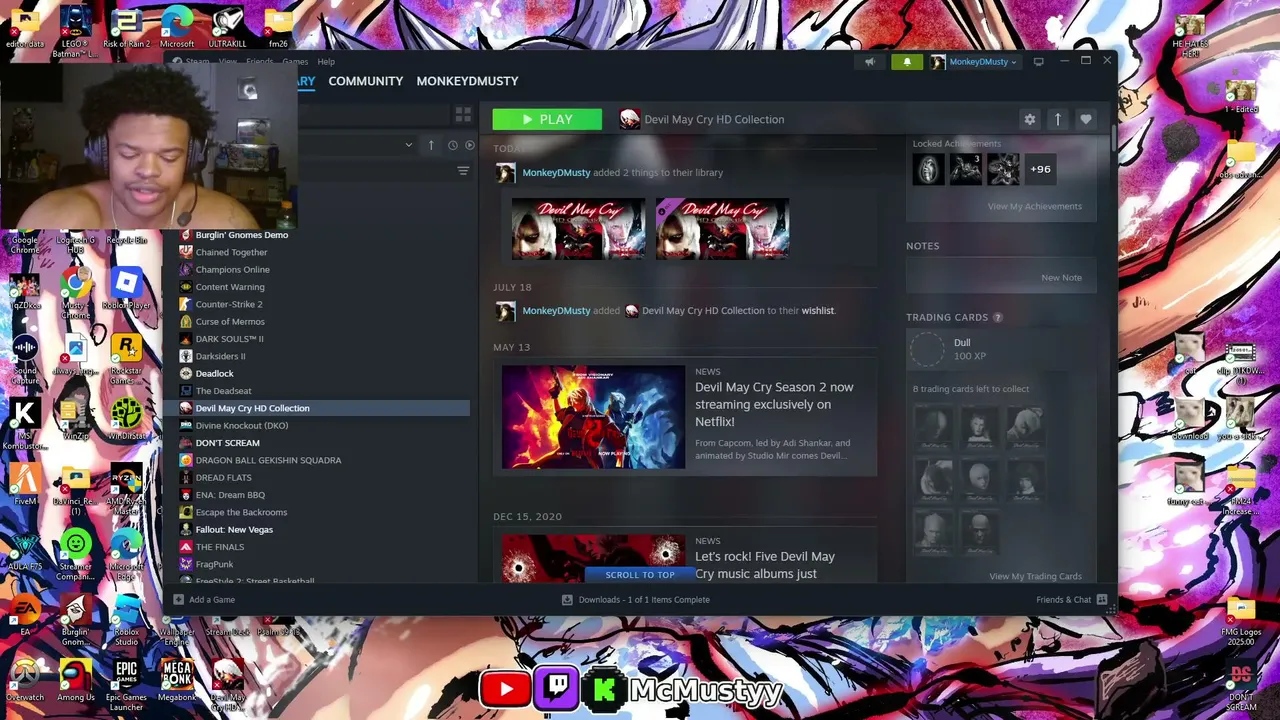Open Friends & Chat panel
The width and height of the screenshot is (1280, 720).
pos(1071,600)
